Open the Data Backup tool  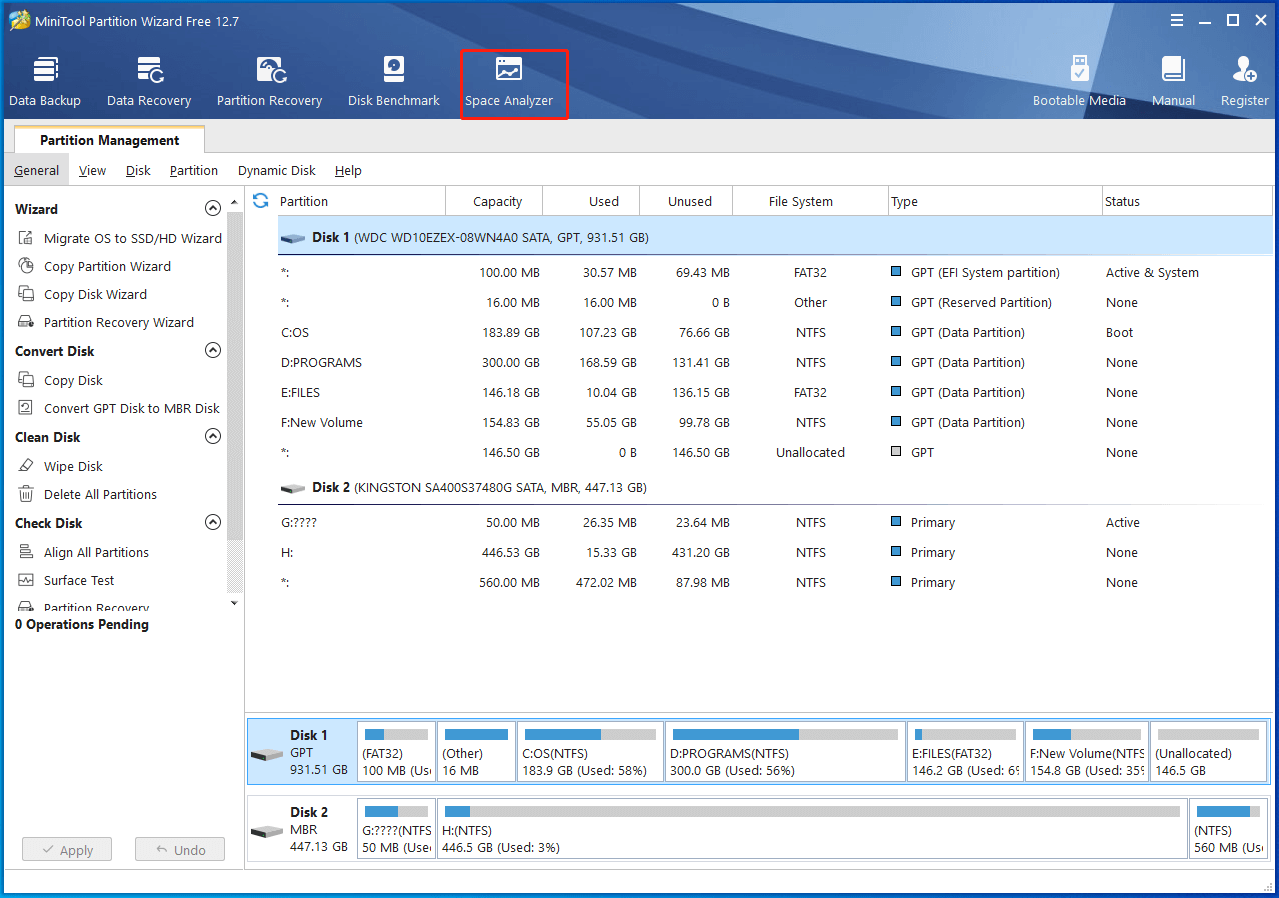pyautogui.click(x=45, y=82)
